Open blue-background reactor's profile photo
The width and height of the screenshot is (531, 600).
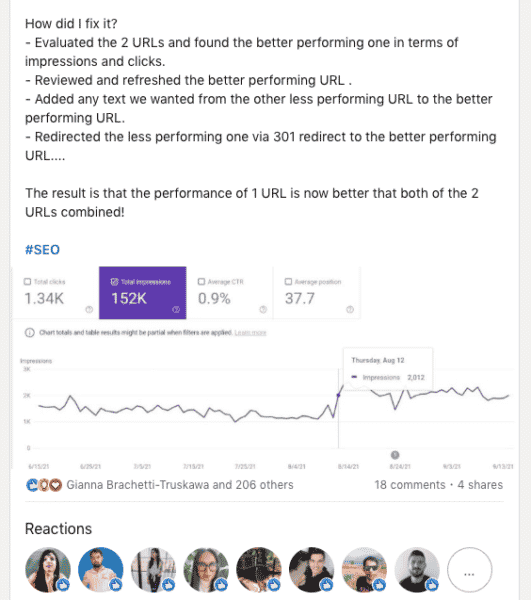click(x=101, y=570)
